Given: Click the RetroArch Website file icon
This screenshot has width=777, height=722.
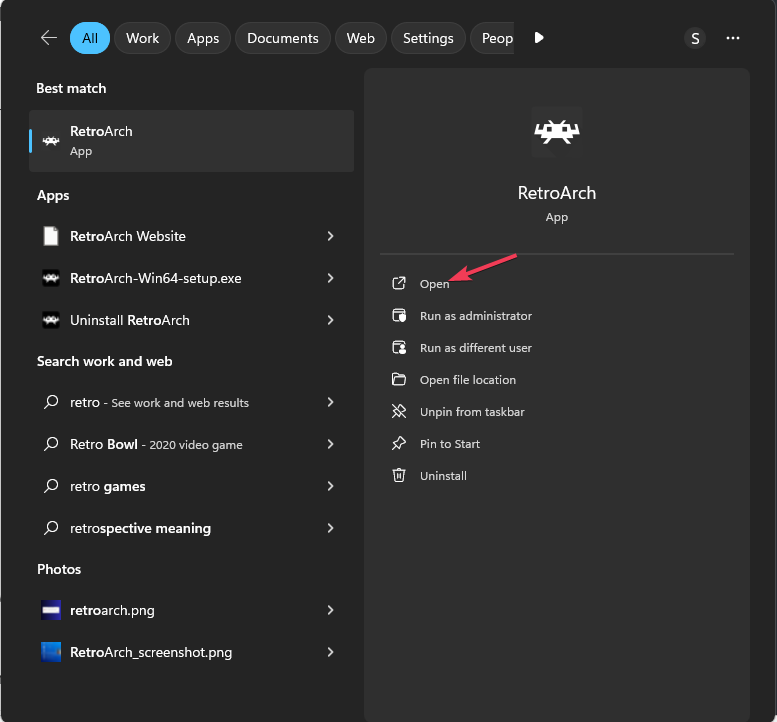Looking at the screenshot, I should click(51, 236).
